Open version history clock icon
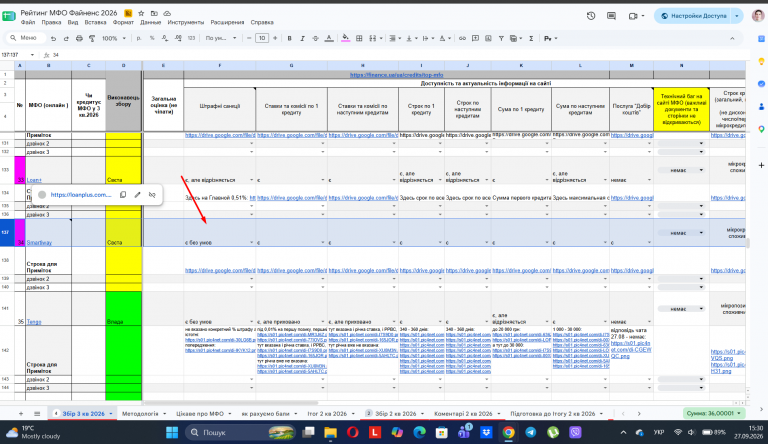 click(x=591, y=16)
